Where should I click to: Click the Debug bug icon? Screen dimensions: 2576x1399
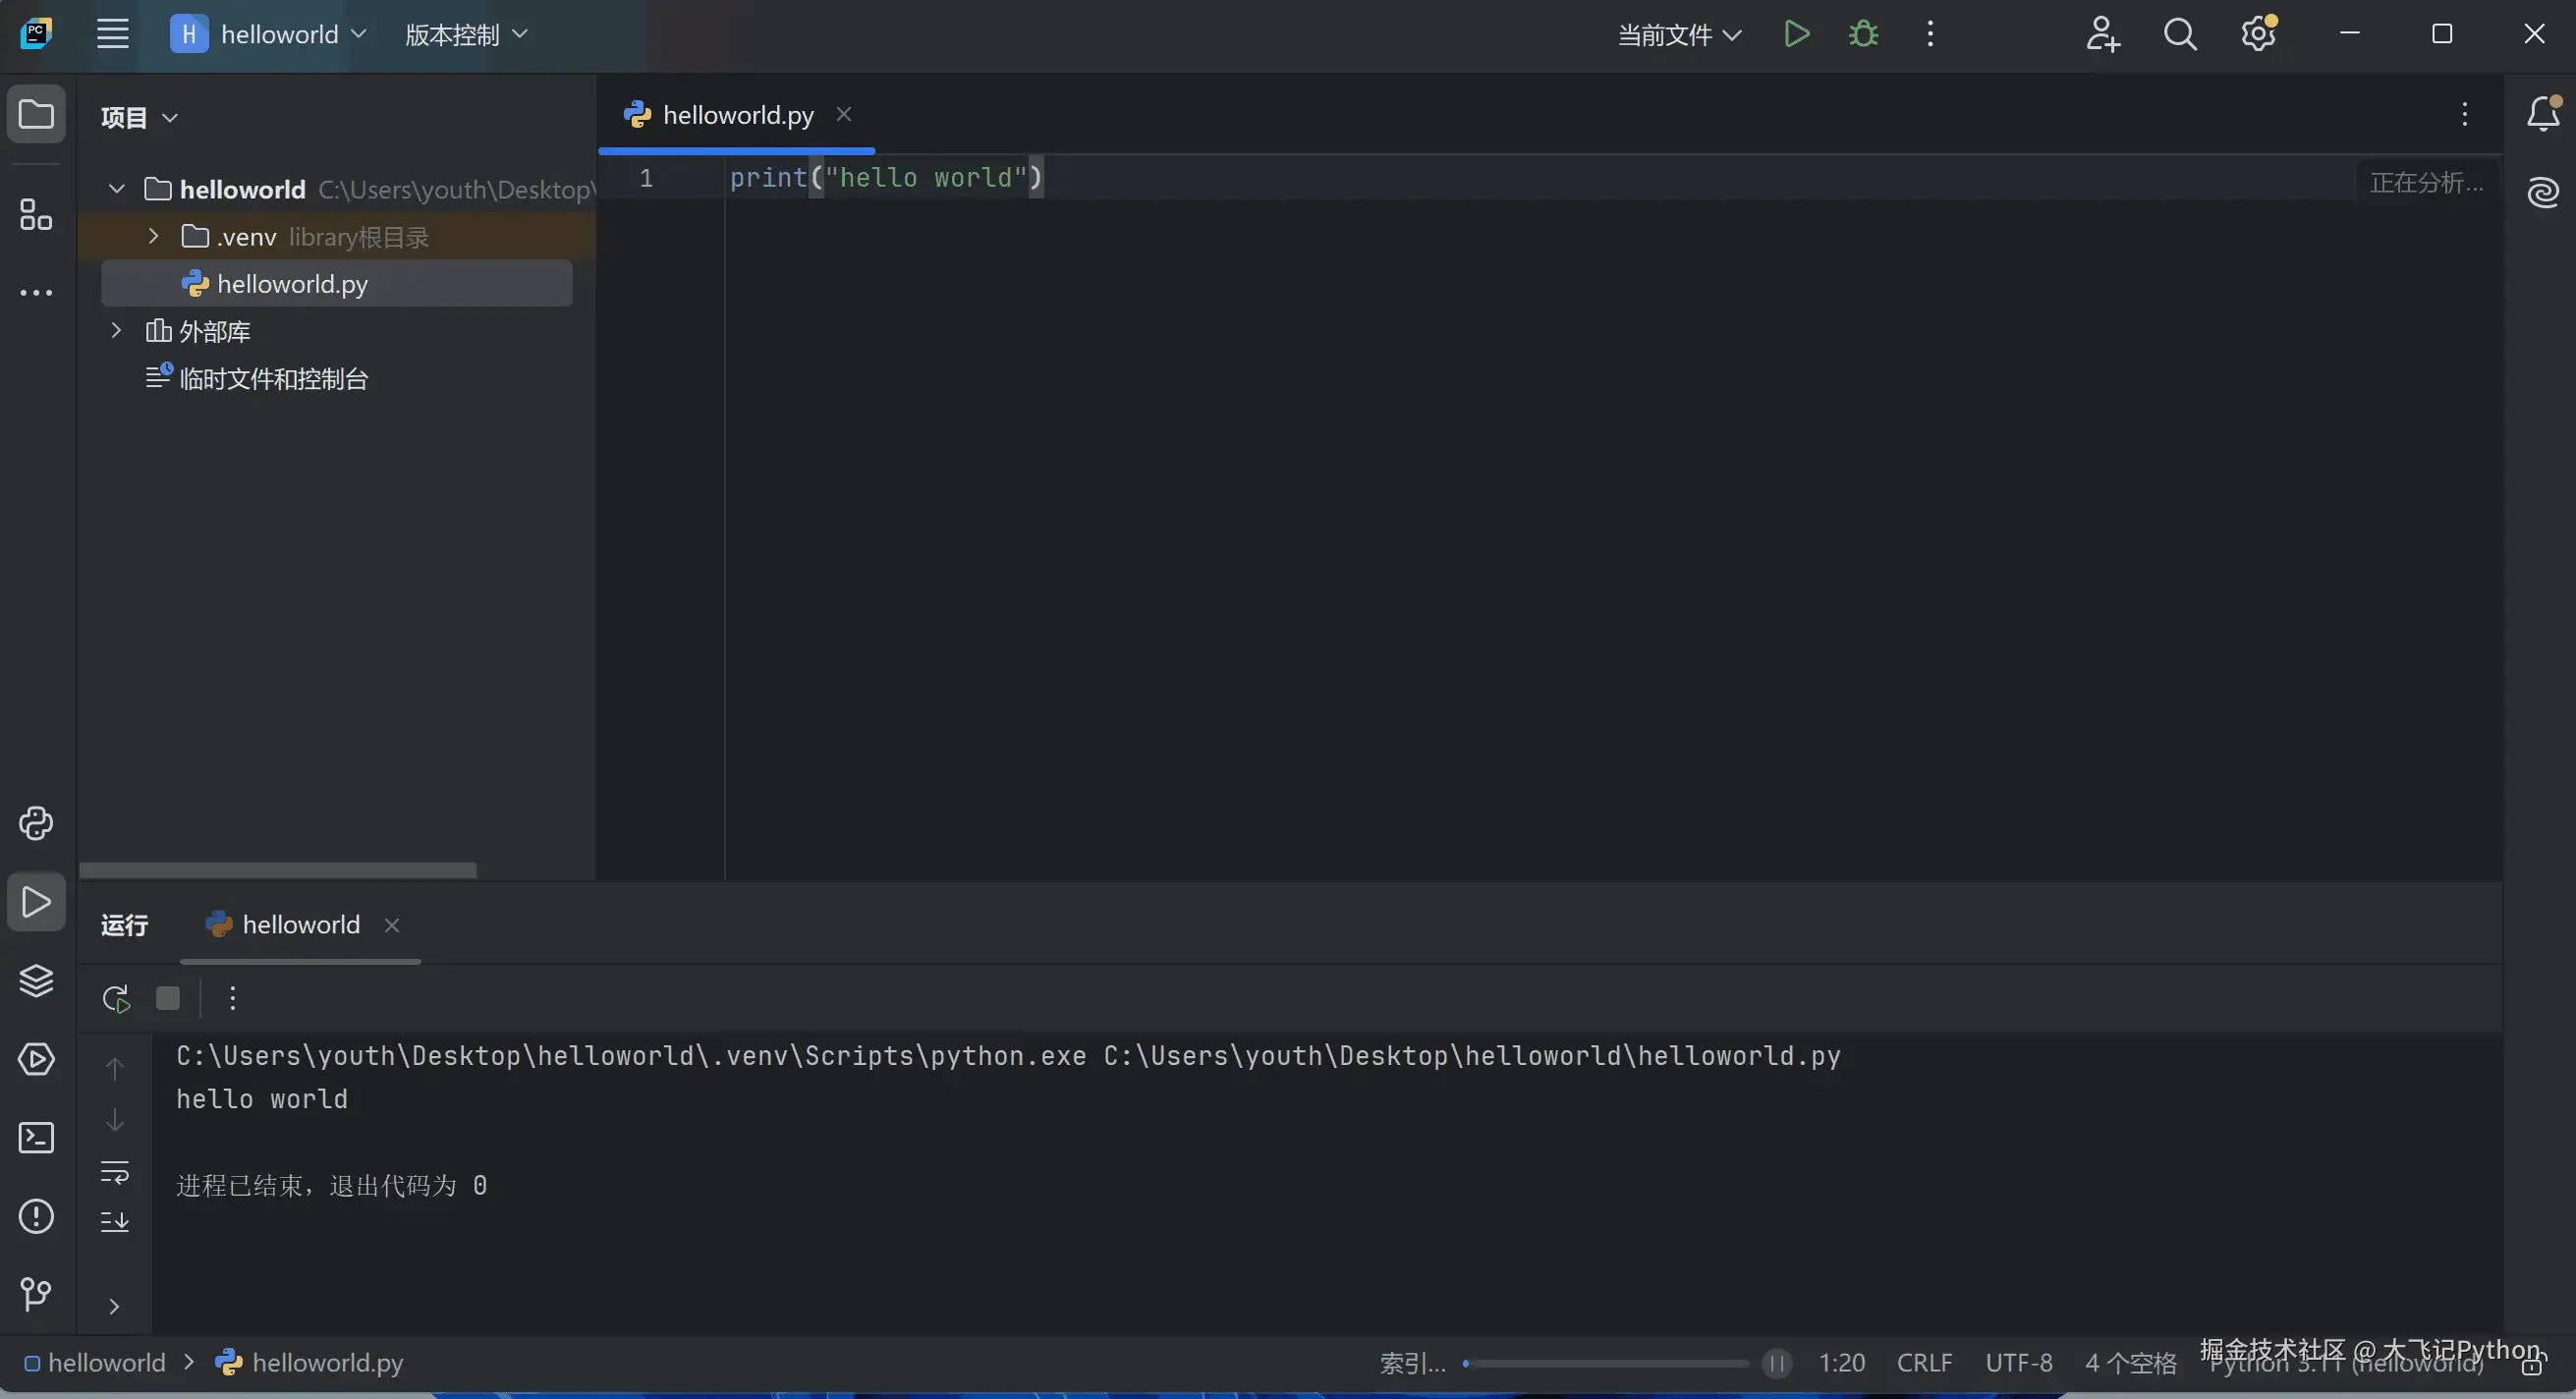point(1863,34)
